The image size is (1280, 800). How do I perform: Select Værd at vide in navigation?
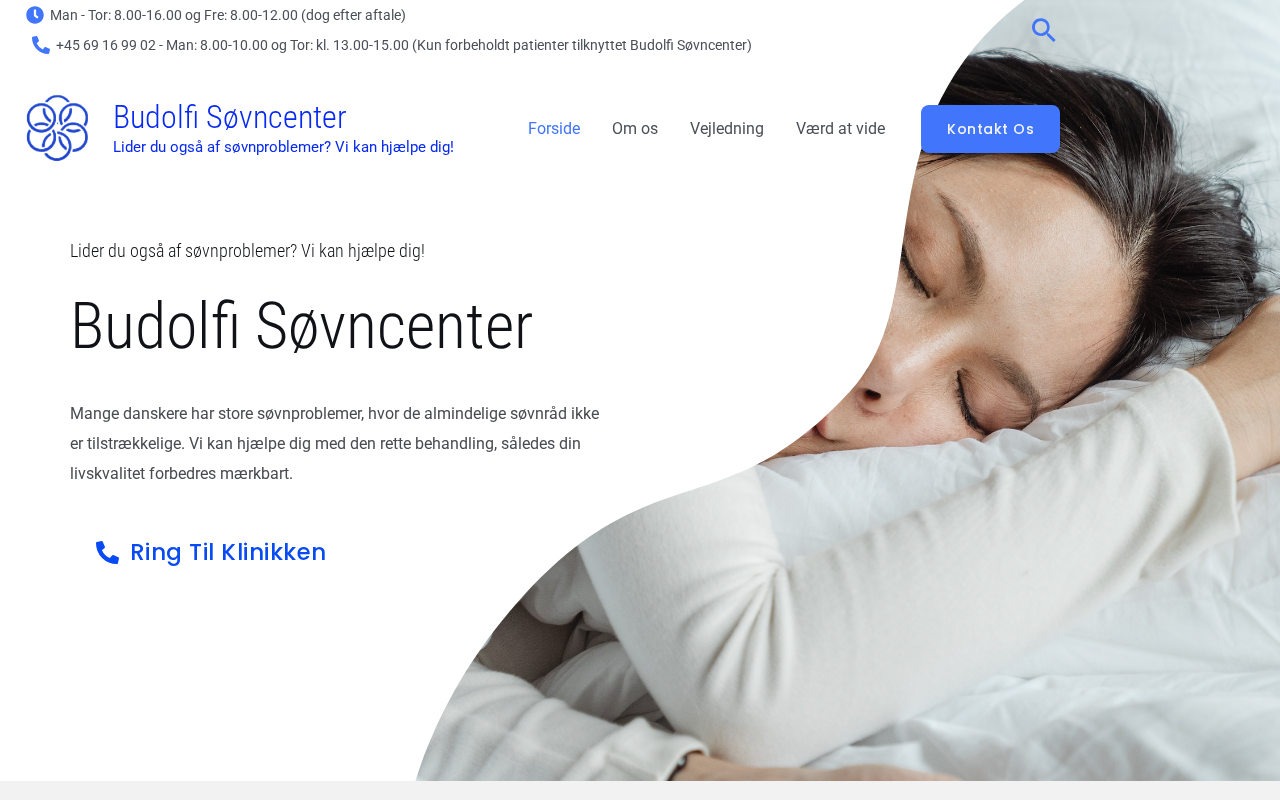tap(840, 129)
